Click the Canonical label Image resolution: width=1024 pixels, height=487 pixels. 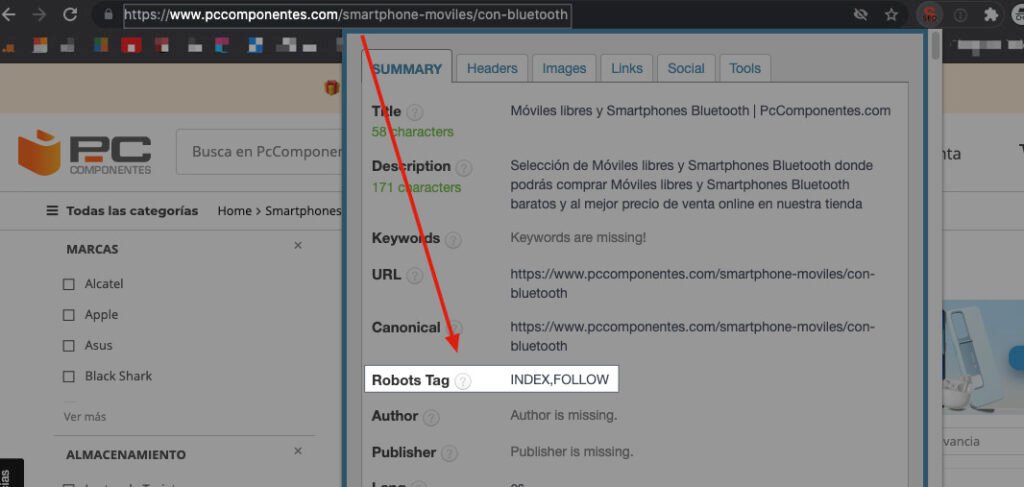point(406,327)
